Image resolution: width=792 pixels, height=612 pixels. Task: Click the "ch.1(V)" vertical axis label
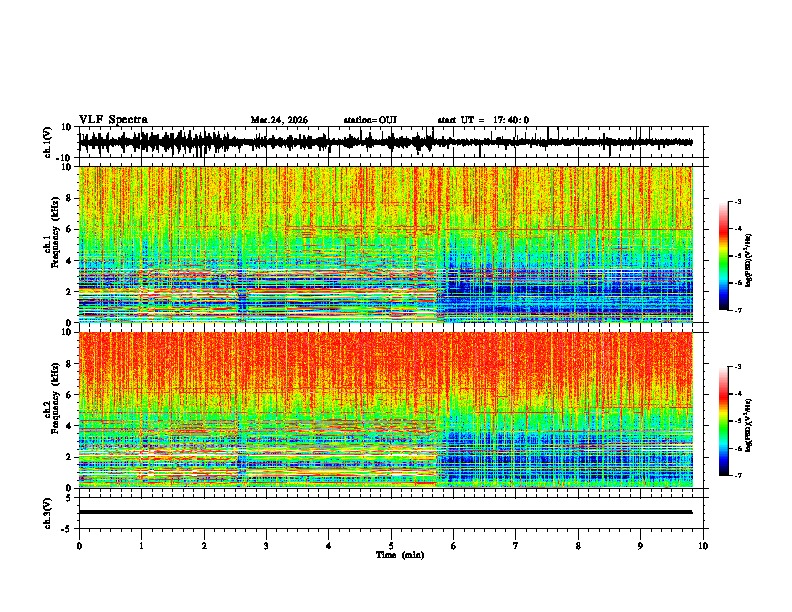[49, 142]
